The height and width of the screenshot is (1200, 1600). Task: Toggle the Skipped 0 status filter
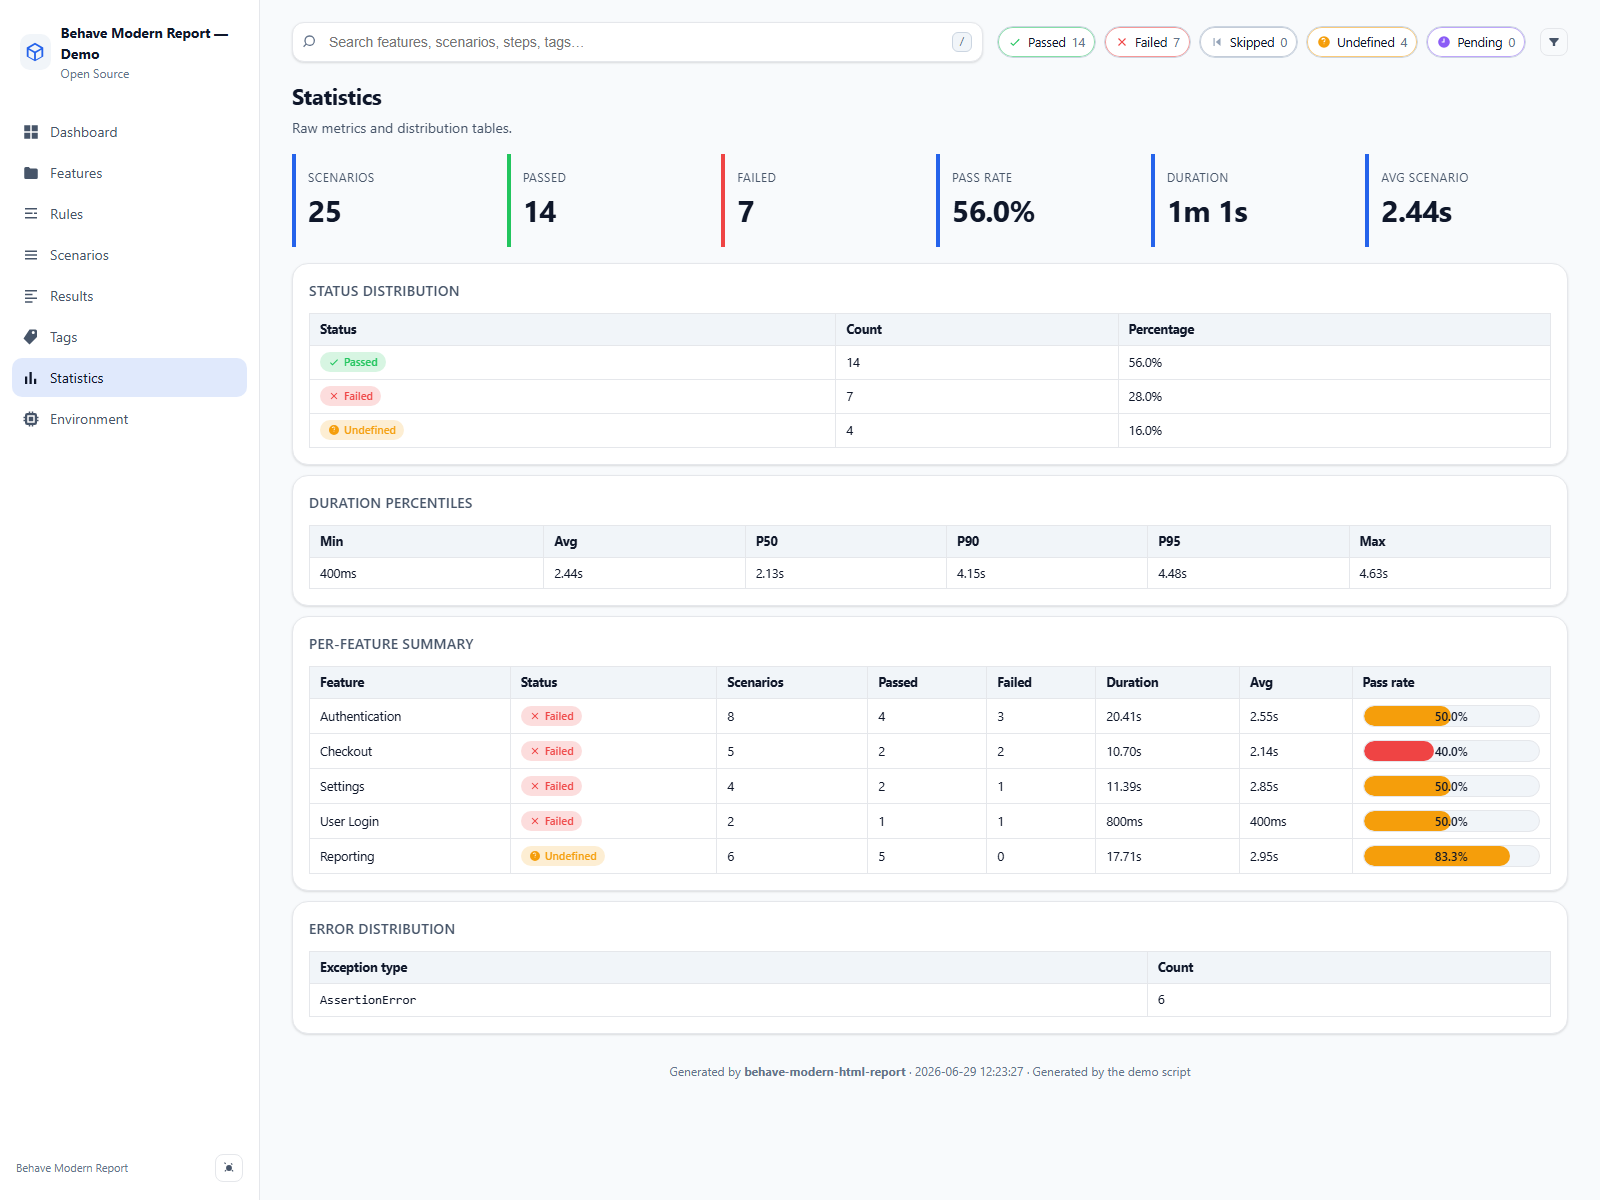pos(1249,42)
